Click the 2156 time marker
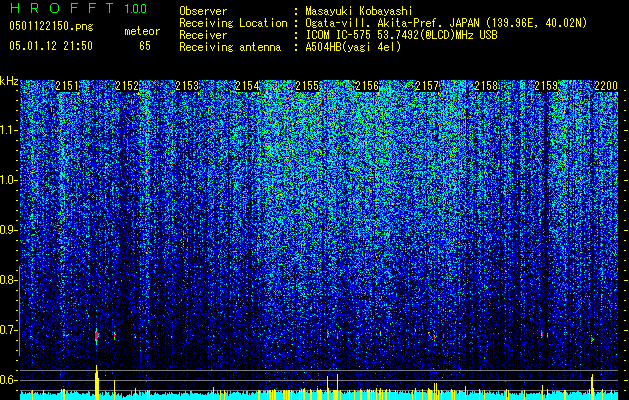The image size is (629, 400). click(367, 86)
